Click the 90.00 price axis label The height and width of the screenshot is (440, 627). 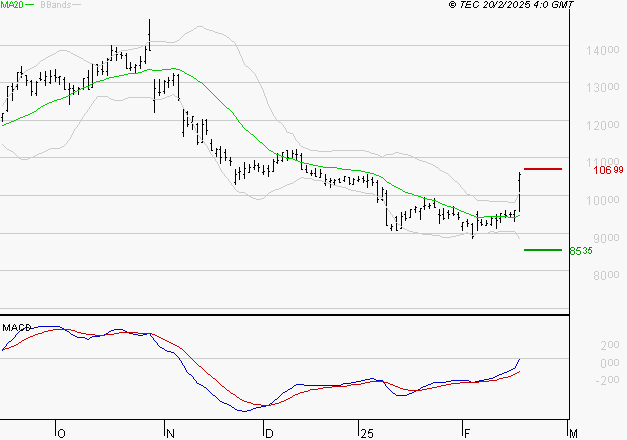[x=606, y=238]
